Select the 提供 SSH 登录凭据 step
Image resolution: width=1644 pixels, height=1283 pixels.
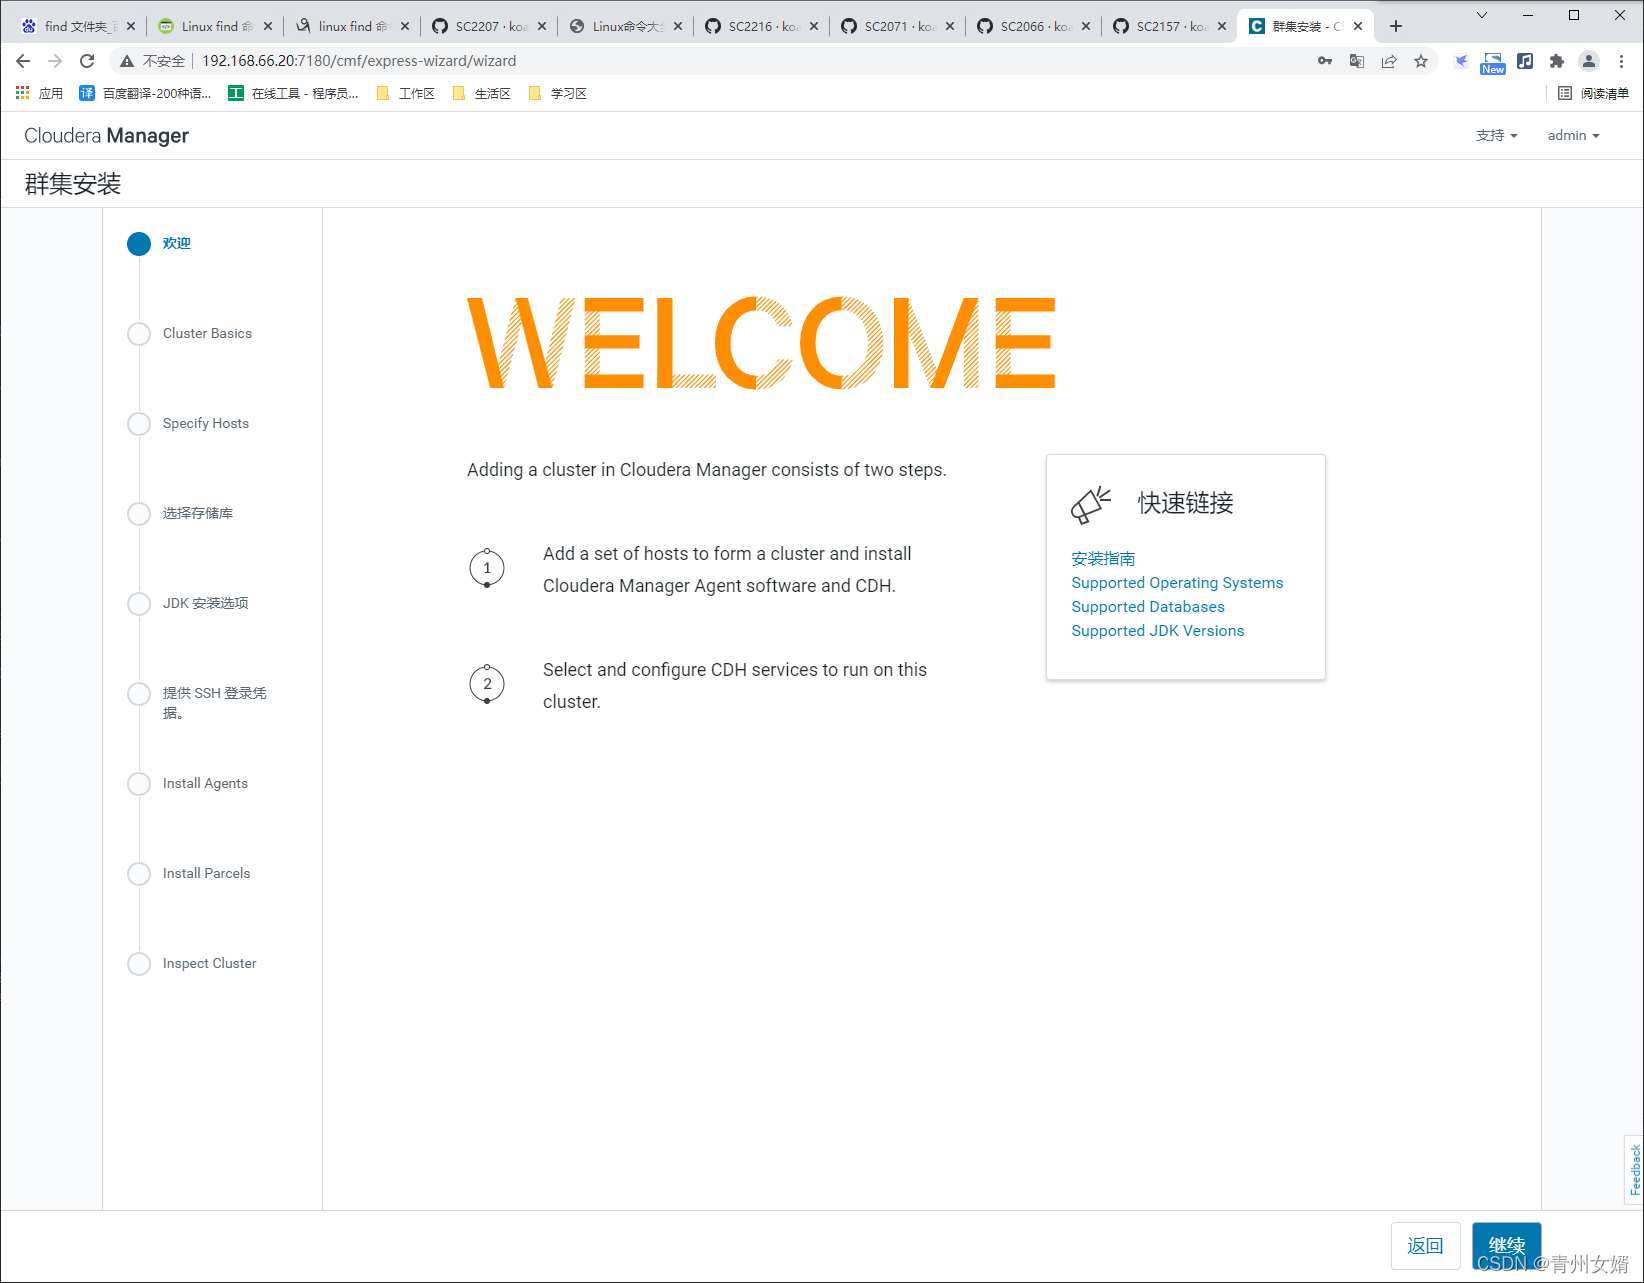[197, 702]
